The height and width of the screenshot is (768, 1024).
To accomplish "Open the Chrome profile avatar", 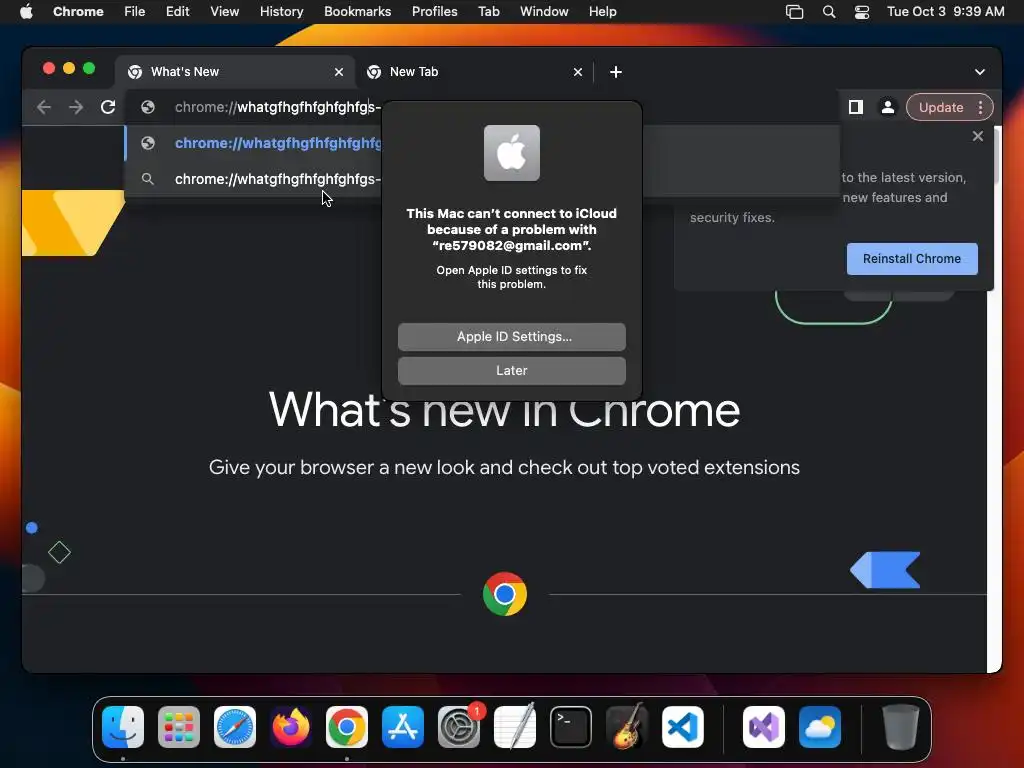I will pyautogui.click(x=888, y=107).
